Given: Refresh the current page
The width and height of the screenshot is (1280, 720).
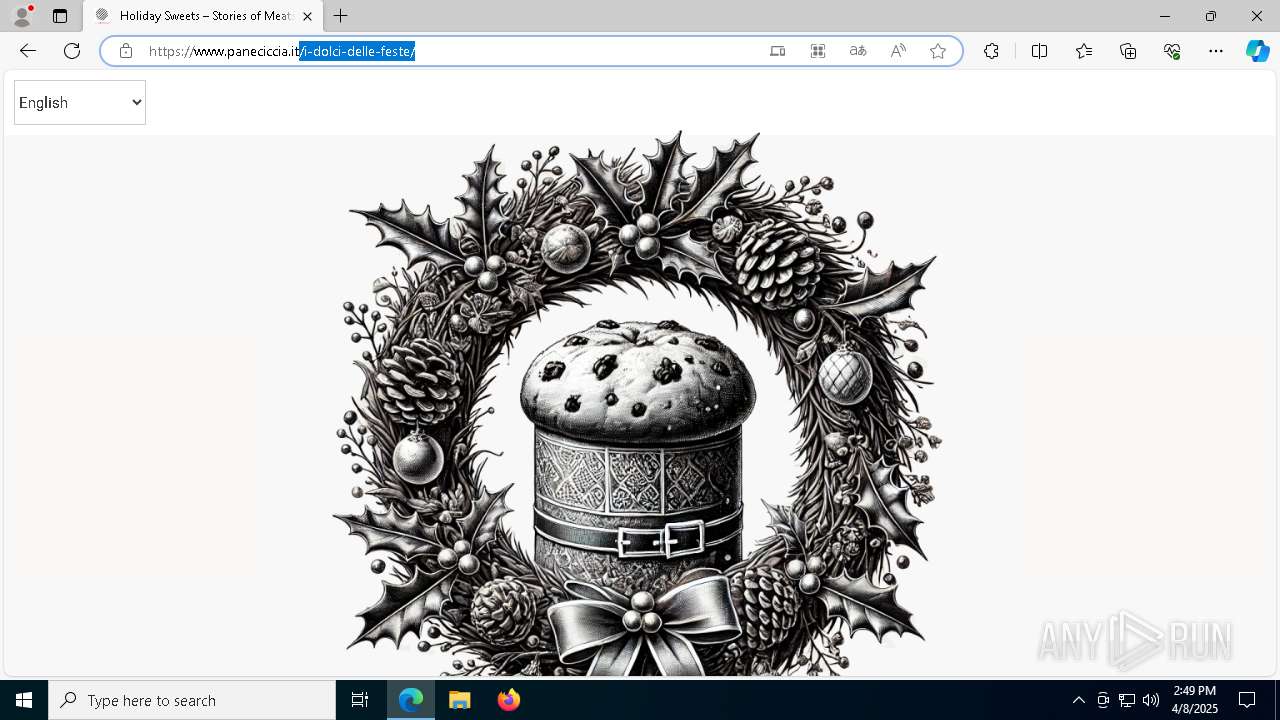Looking at the screenshot, I should (x=72, y=51).
